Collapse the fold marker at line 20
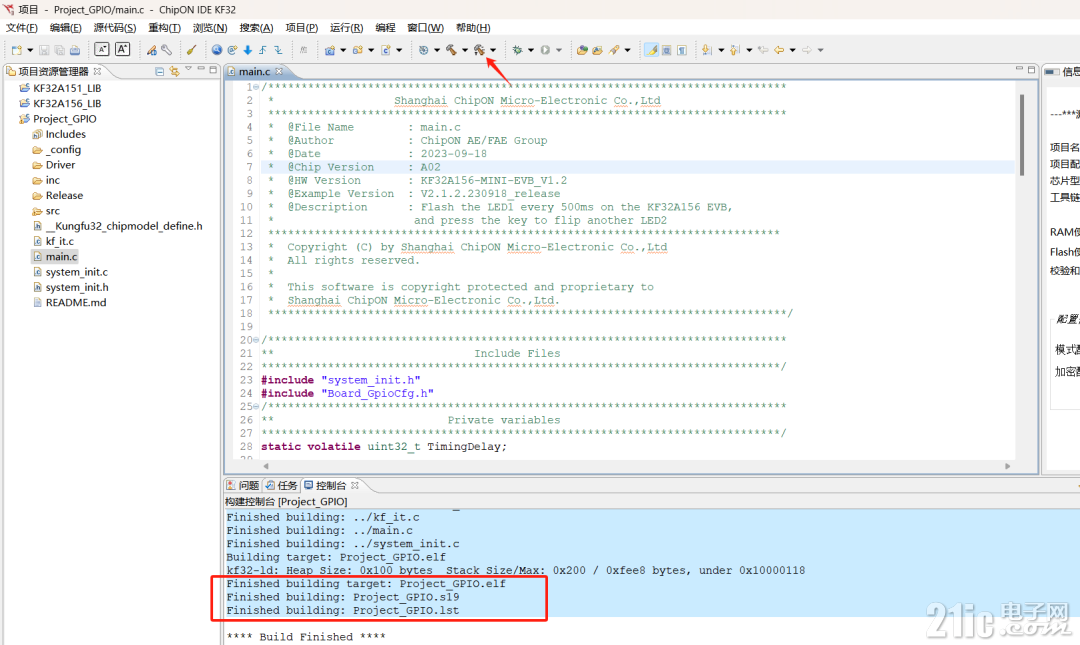Viewport: 1080px width, 645px height. 256,340
